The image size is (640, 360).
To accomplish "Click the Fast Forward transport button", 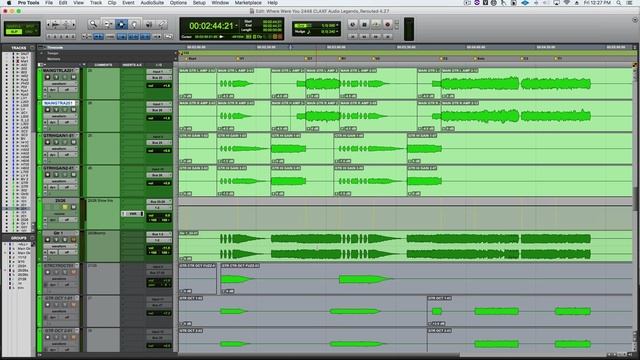I will click(376, 36).
